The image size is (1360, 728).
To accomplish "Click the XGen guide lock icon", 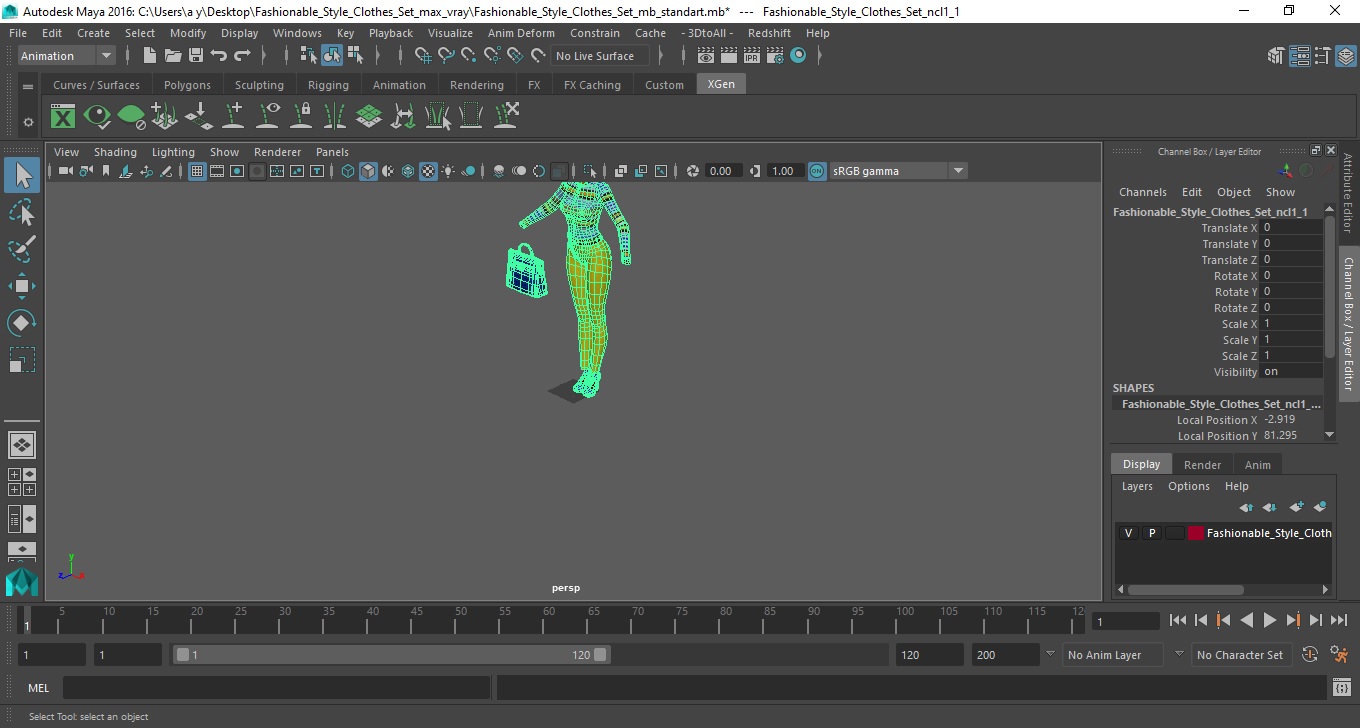I will pos(301,116).
